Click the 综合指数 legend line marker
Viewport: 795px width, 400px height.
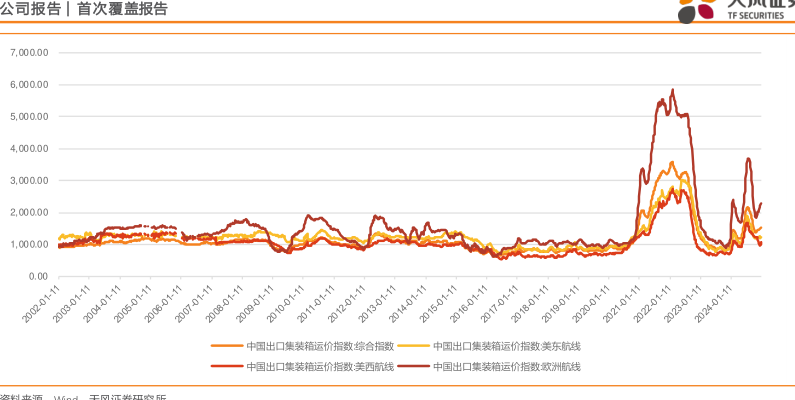click(228, 345)
